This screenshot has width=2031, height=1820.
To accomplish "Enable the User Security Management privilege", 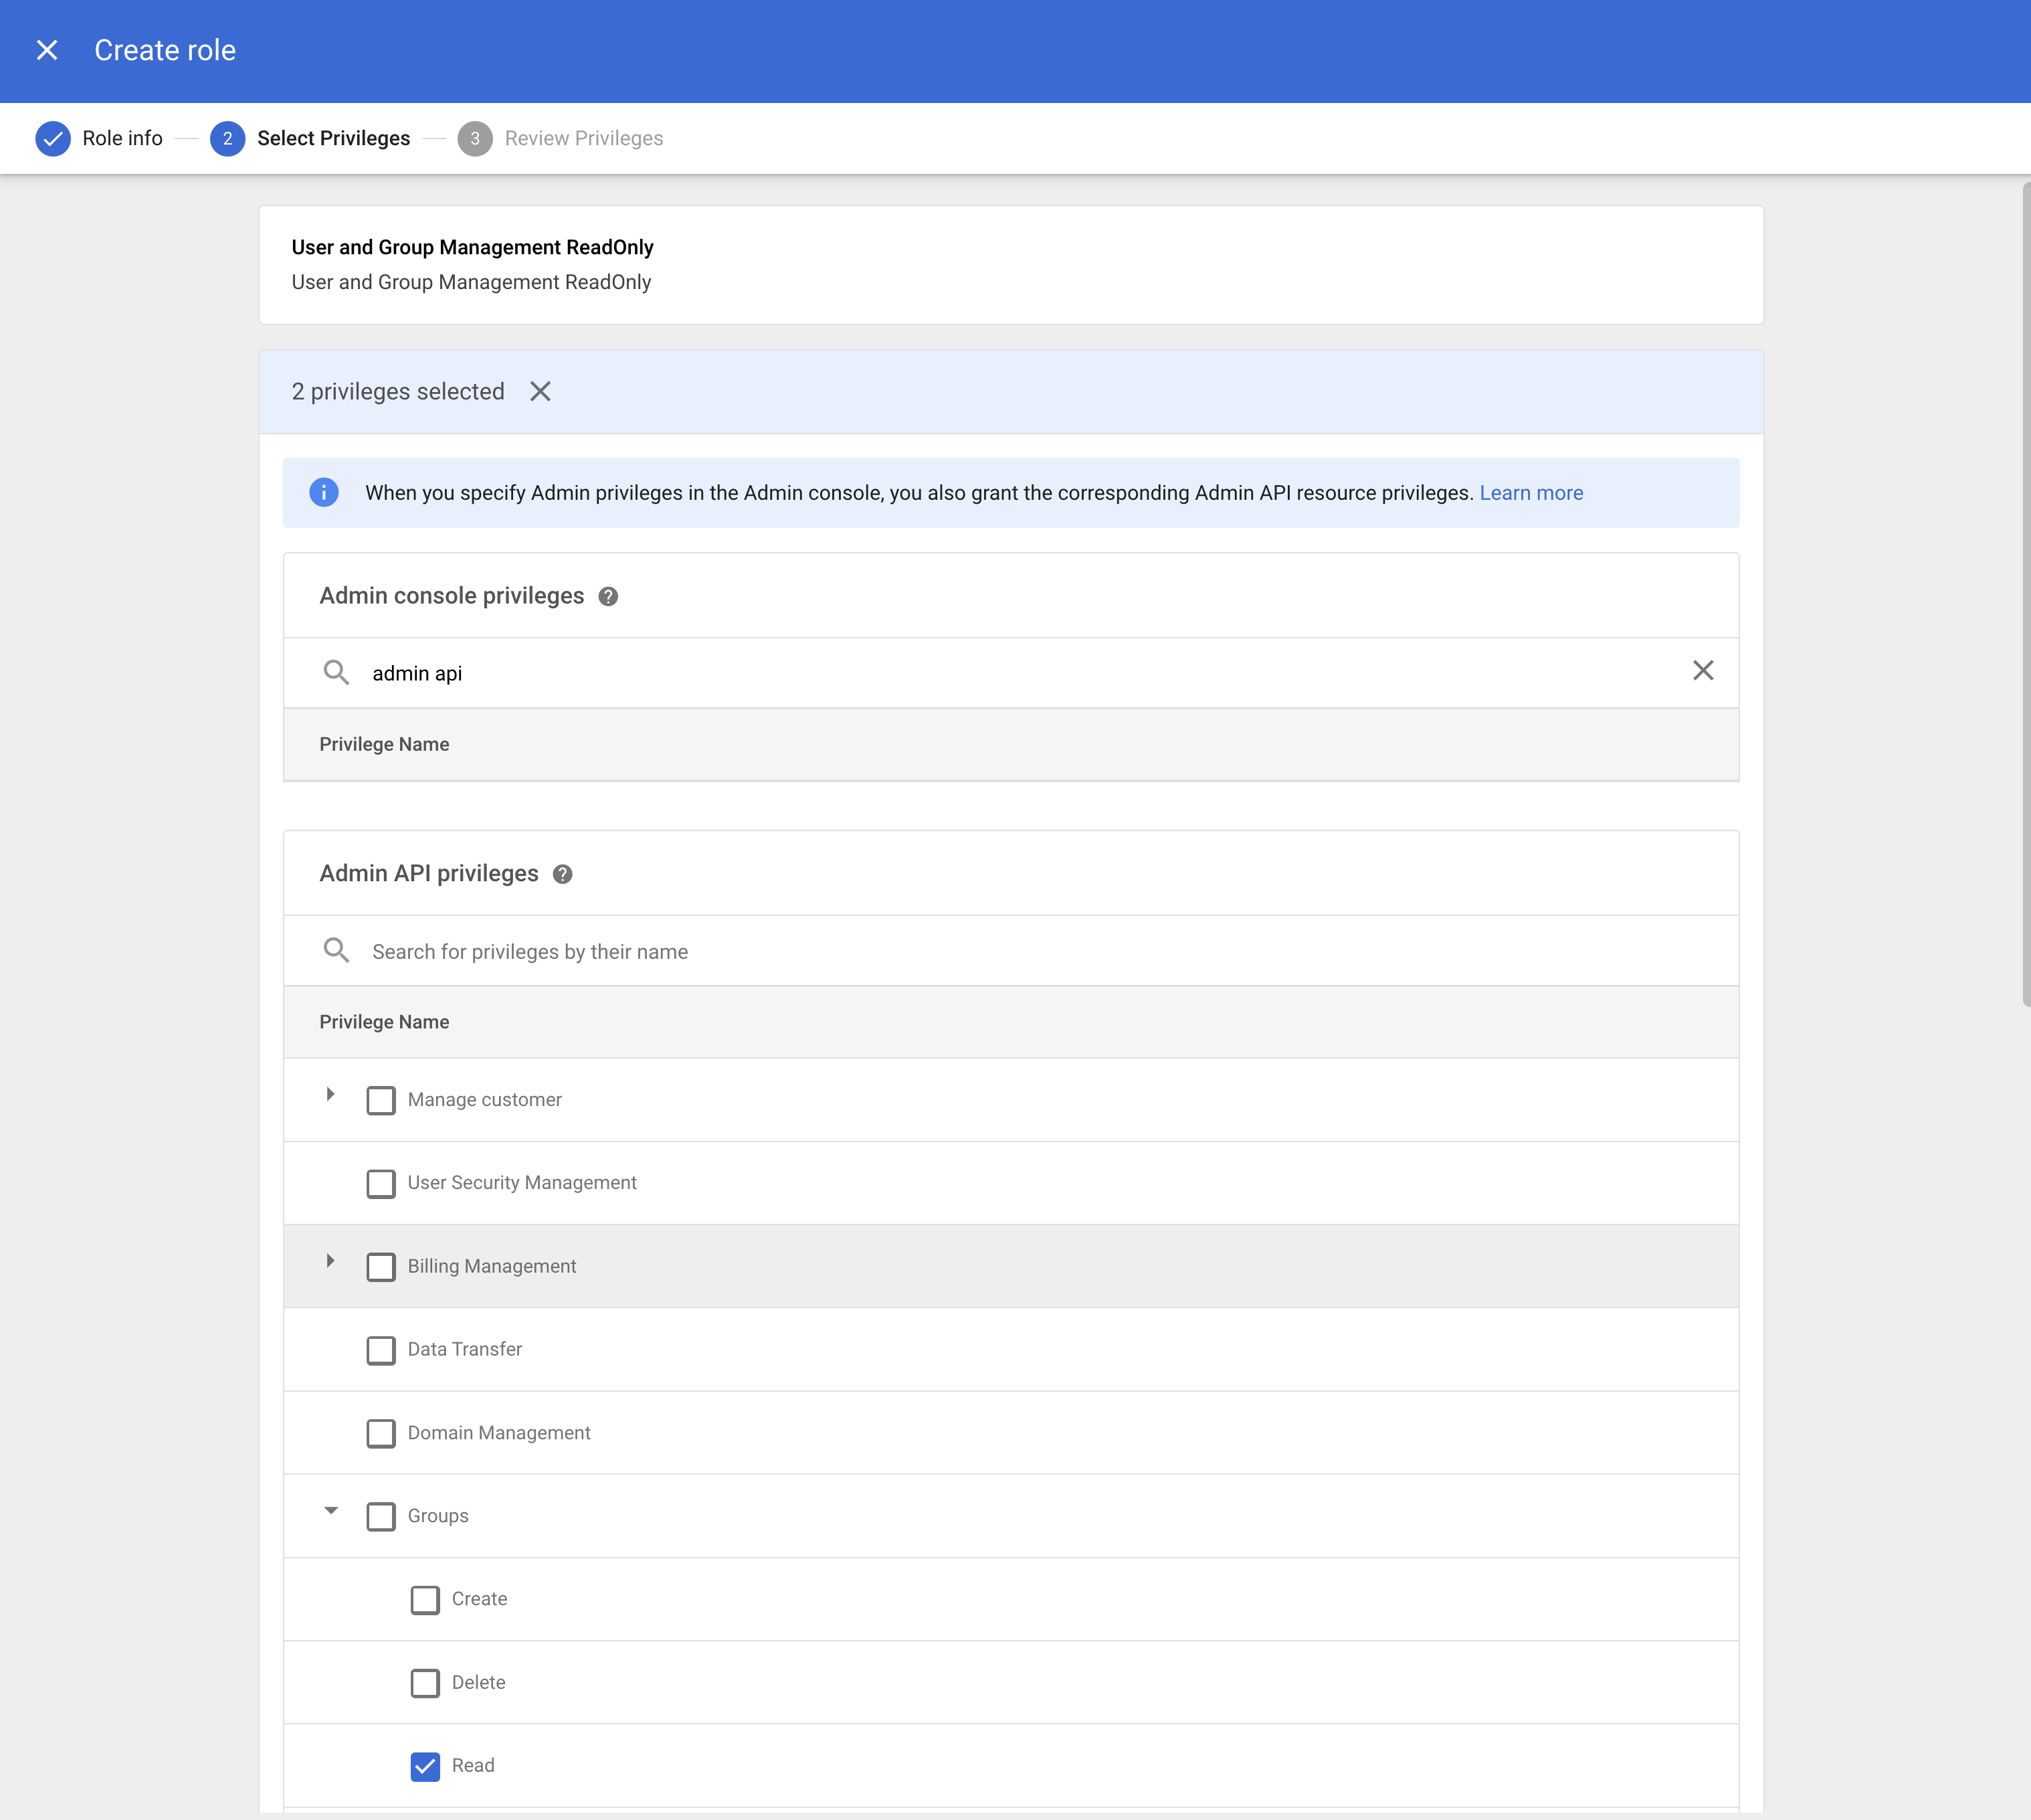I will click(381, 1183).
